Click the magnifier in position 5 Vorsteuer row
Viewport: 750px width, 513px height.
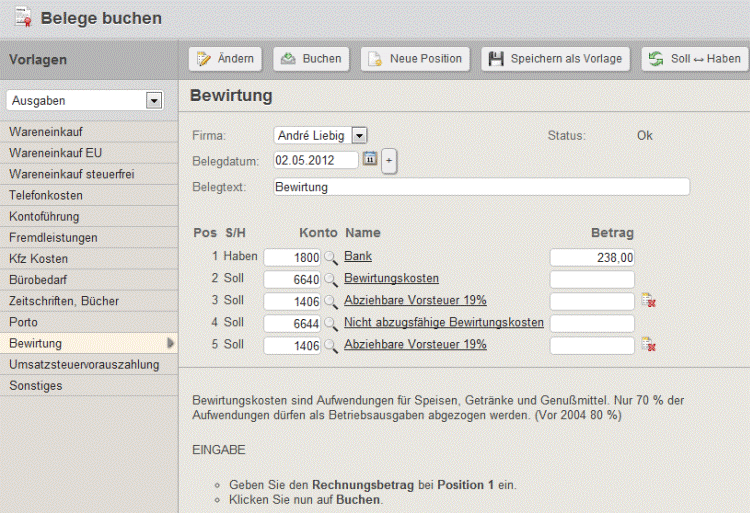click(331, 346)
